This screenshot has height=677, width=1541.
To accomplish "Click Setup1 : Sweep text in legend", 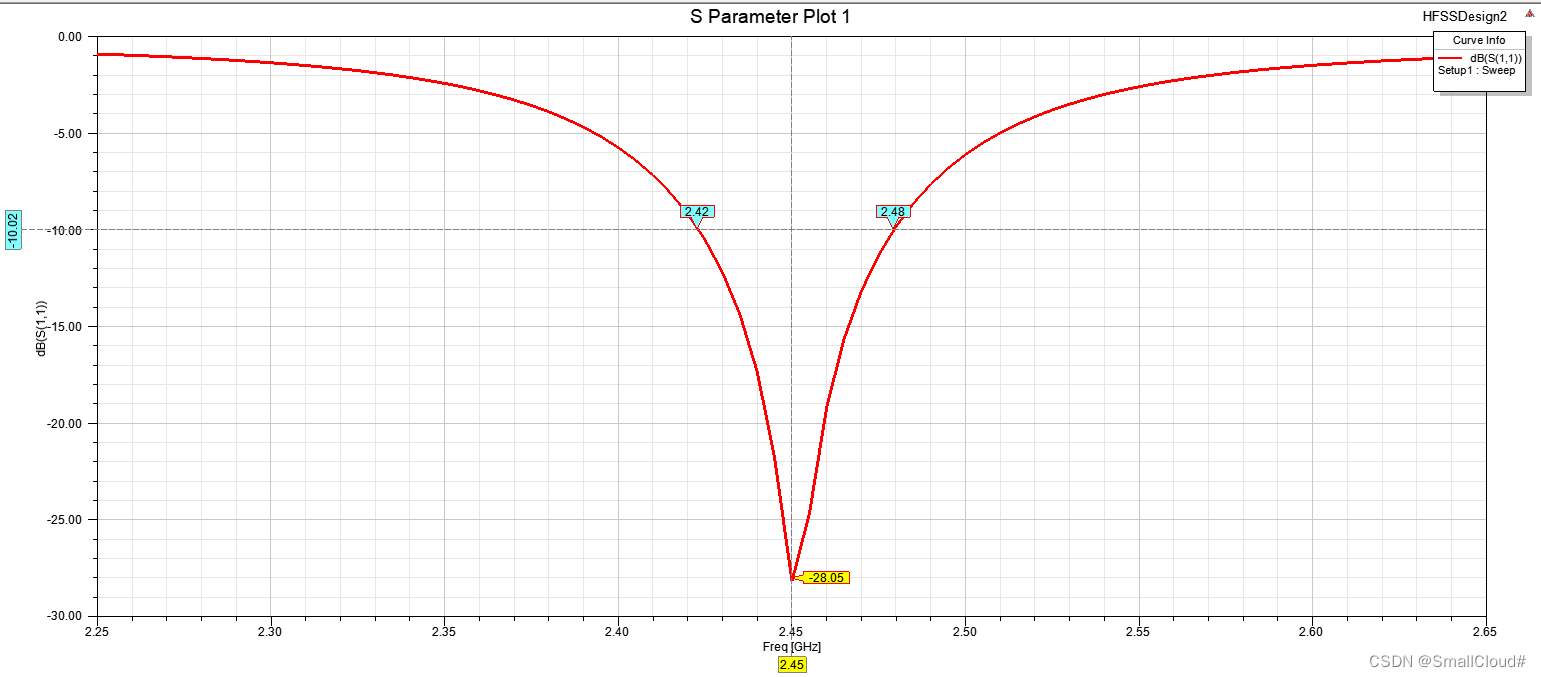I will tap(1476, 71).
